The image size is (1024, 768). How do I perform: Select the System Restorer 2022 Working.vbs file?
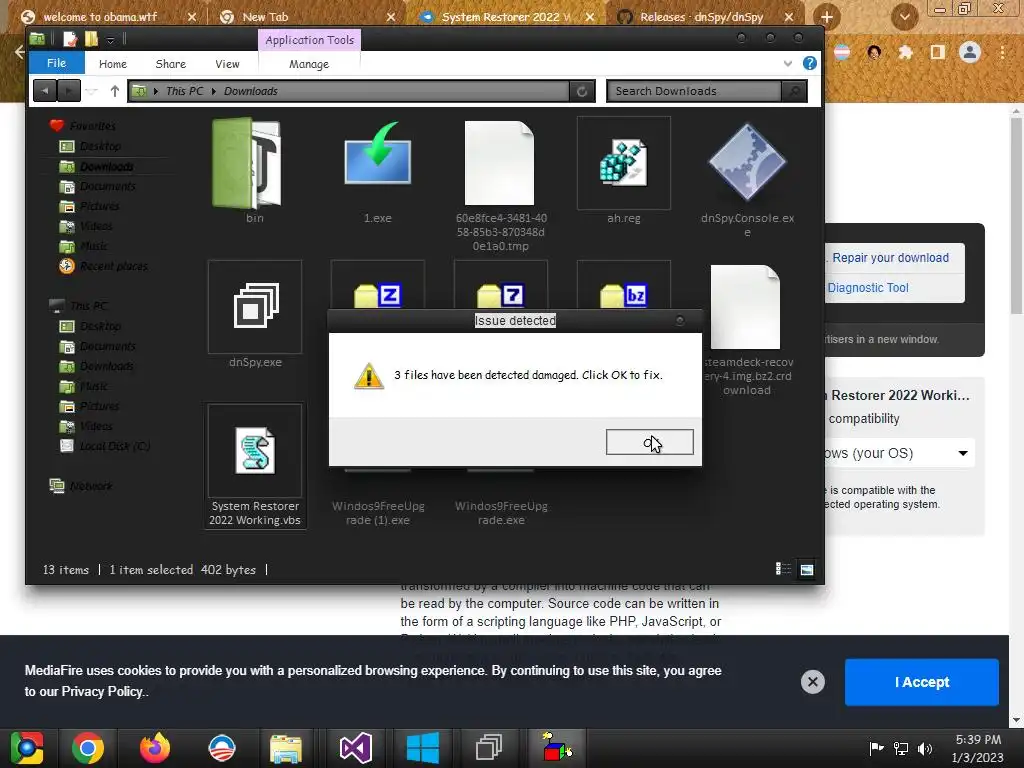(255, 466)
